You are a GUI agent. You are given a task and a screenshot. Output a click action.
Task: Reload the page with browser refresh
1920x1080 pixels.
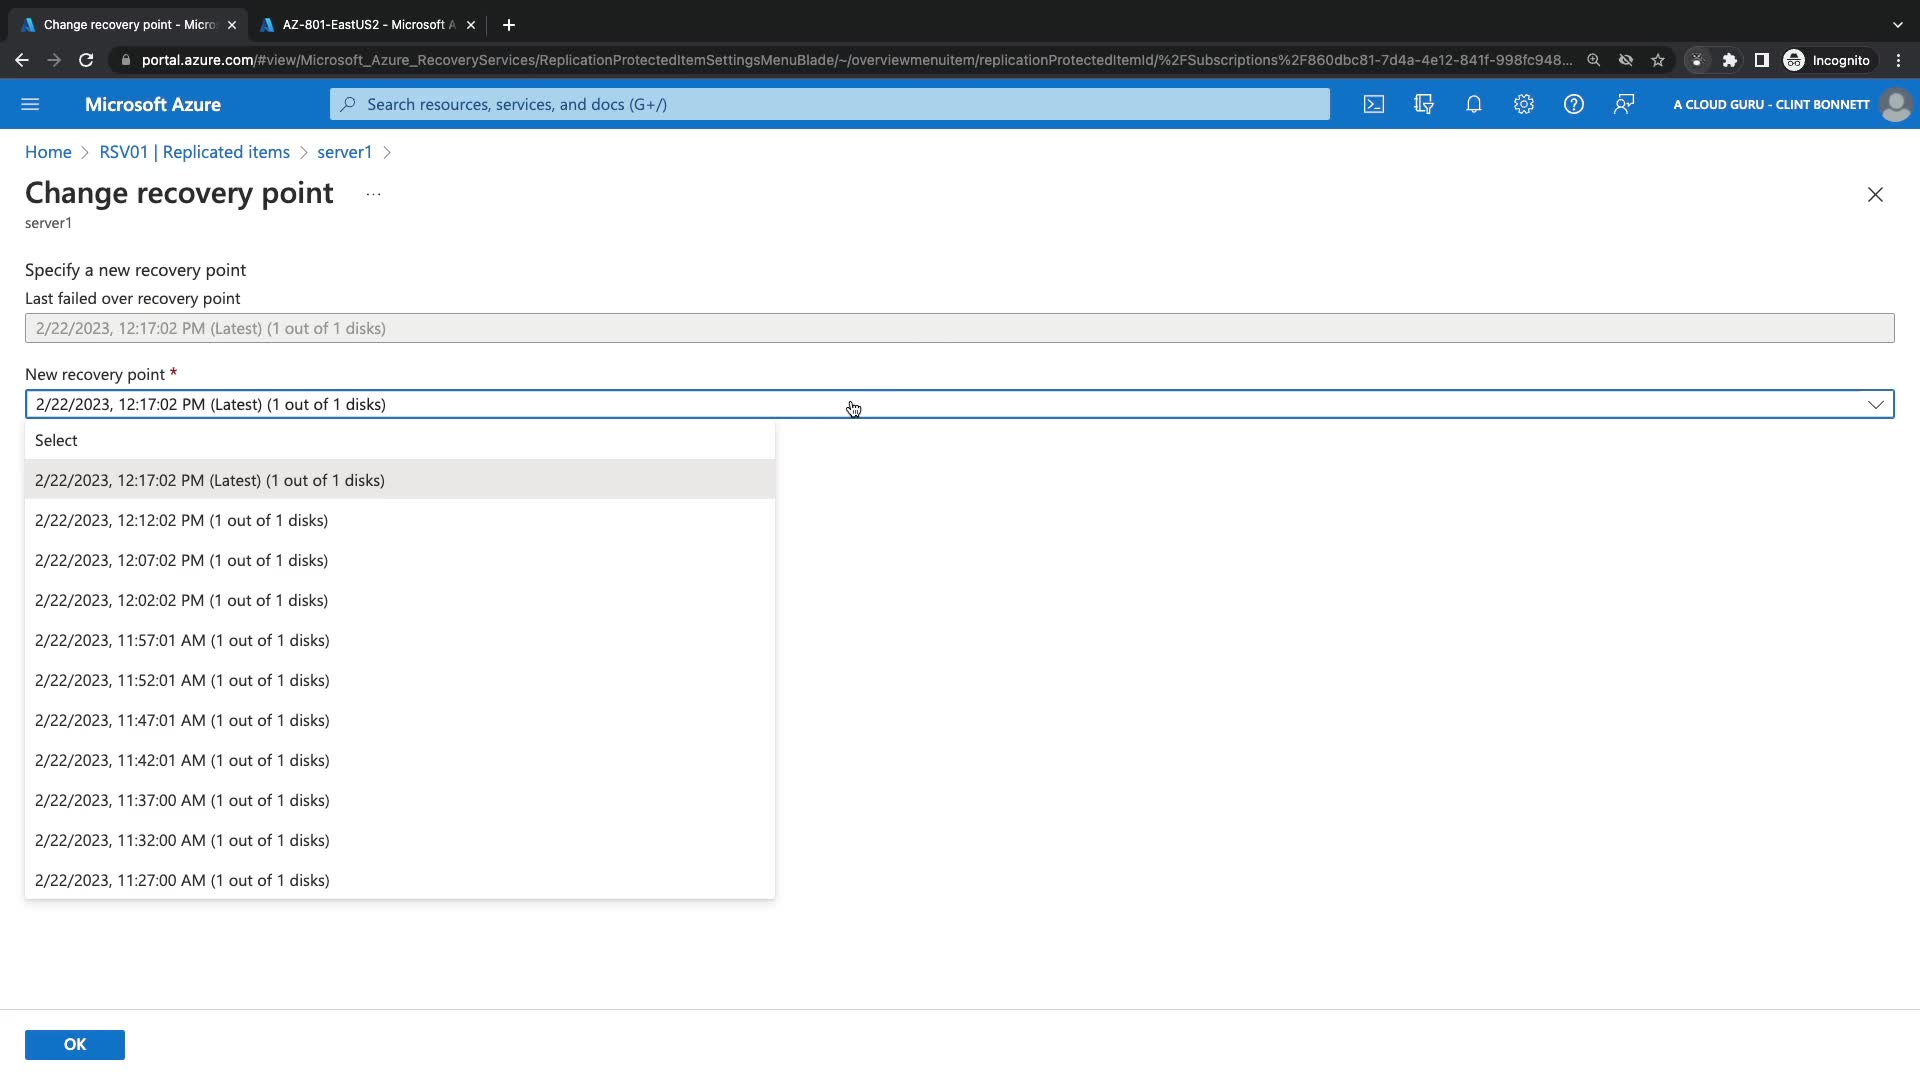[86, 60]
